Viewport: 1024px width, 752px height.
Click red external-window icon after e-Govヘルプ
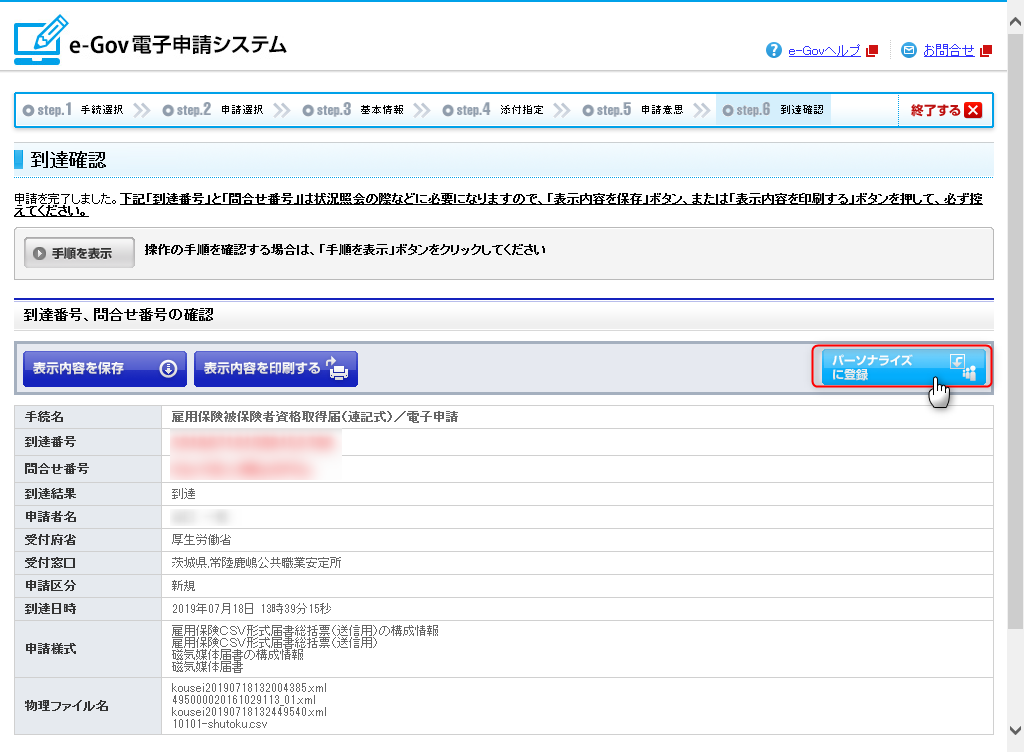(872, 50)
